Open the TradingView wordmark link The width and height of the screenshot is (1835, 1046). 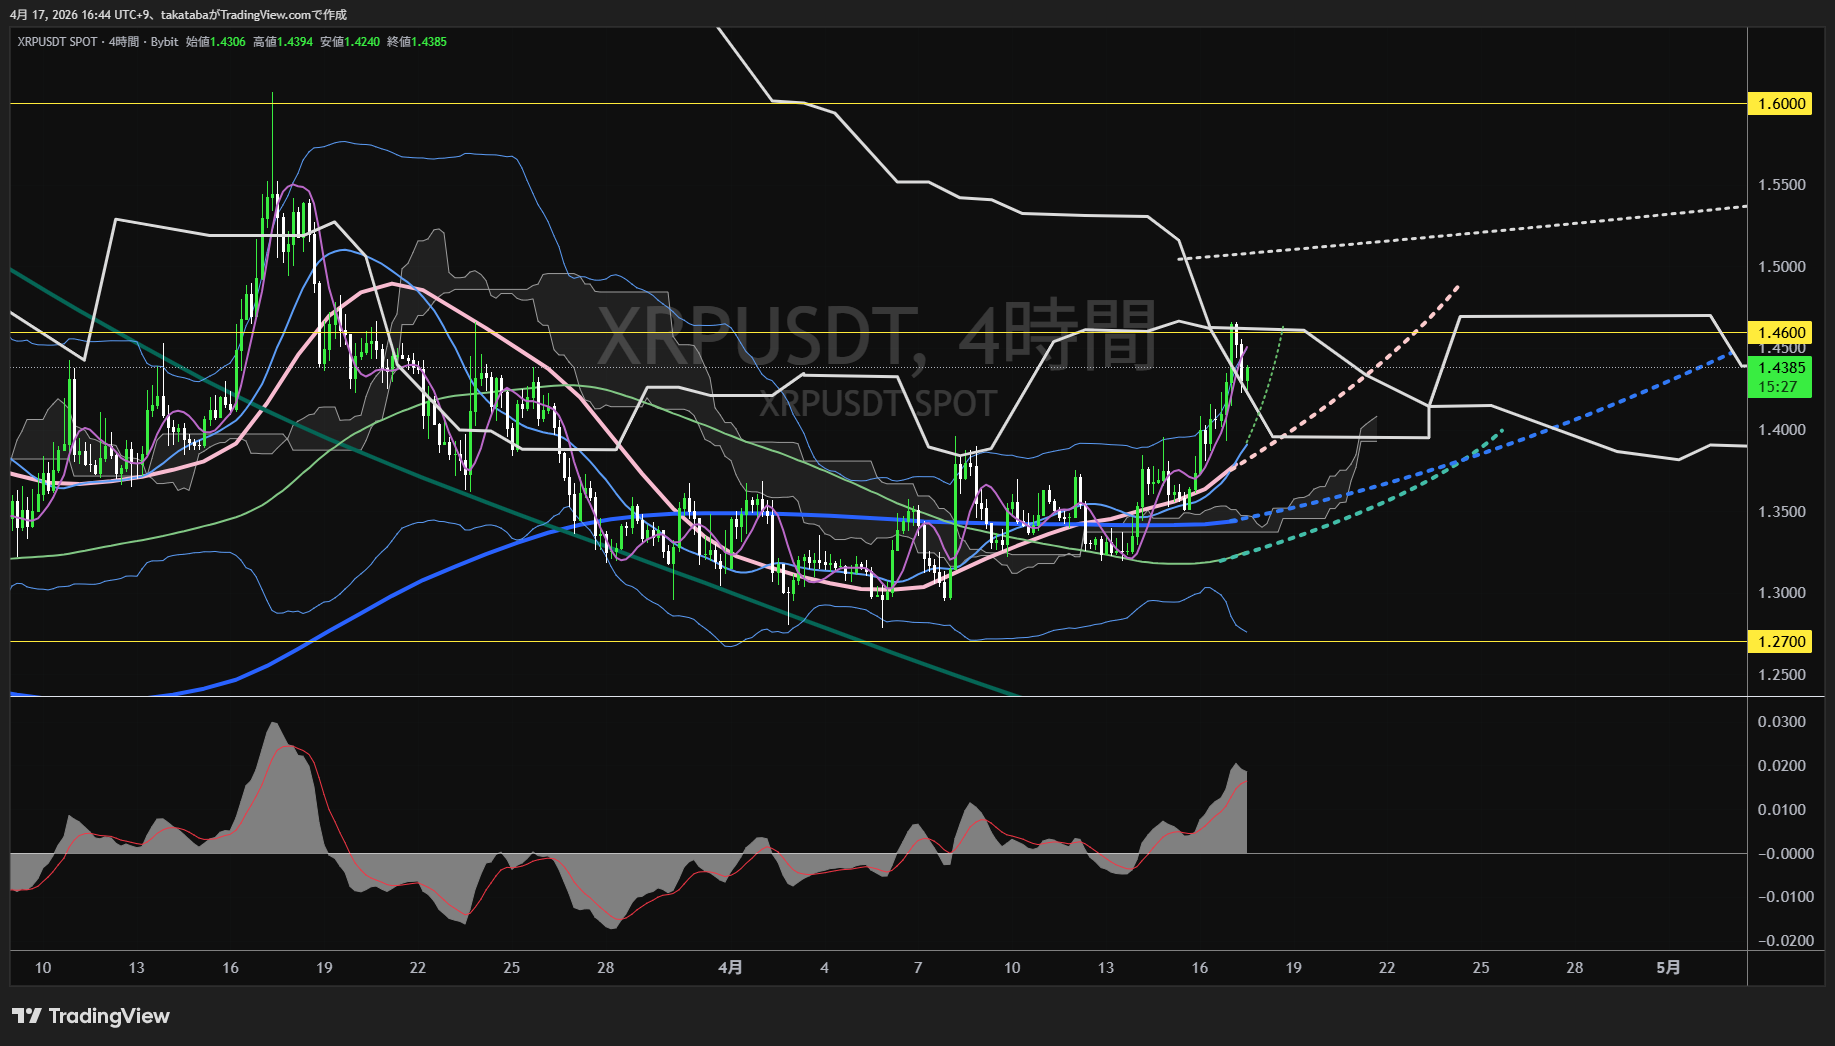[109, 1016]
